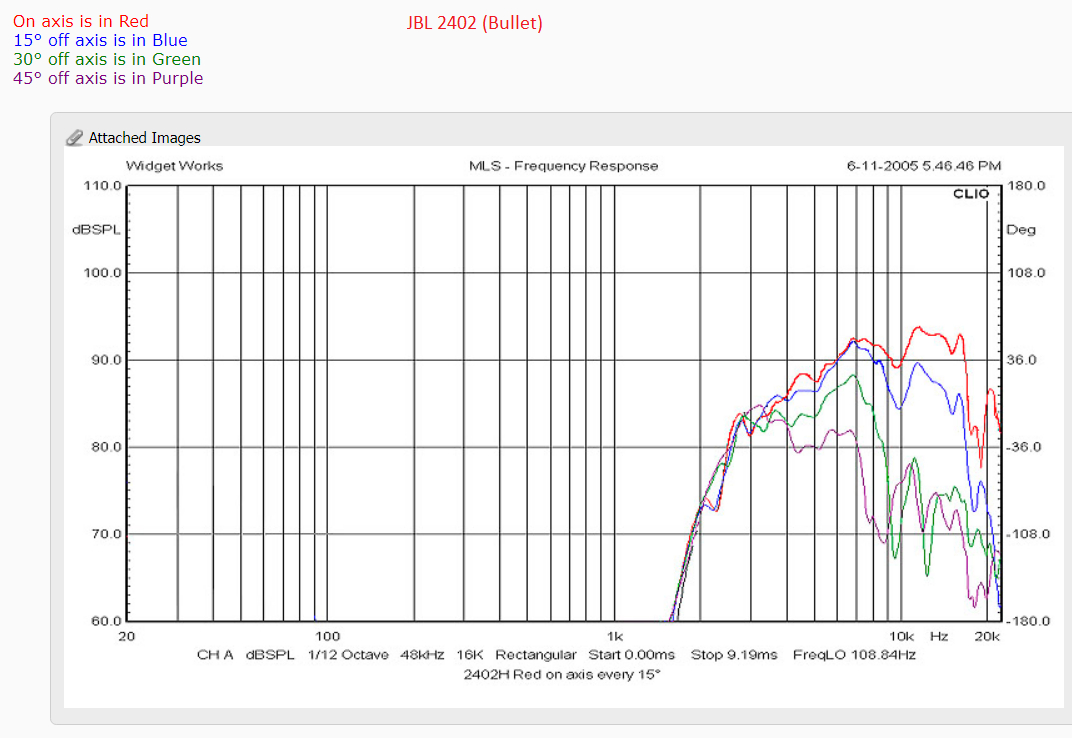Click 'MLS - Frequency Response' chart title

tap(563, 166)
